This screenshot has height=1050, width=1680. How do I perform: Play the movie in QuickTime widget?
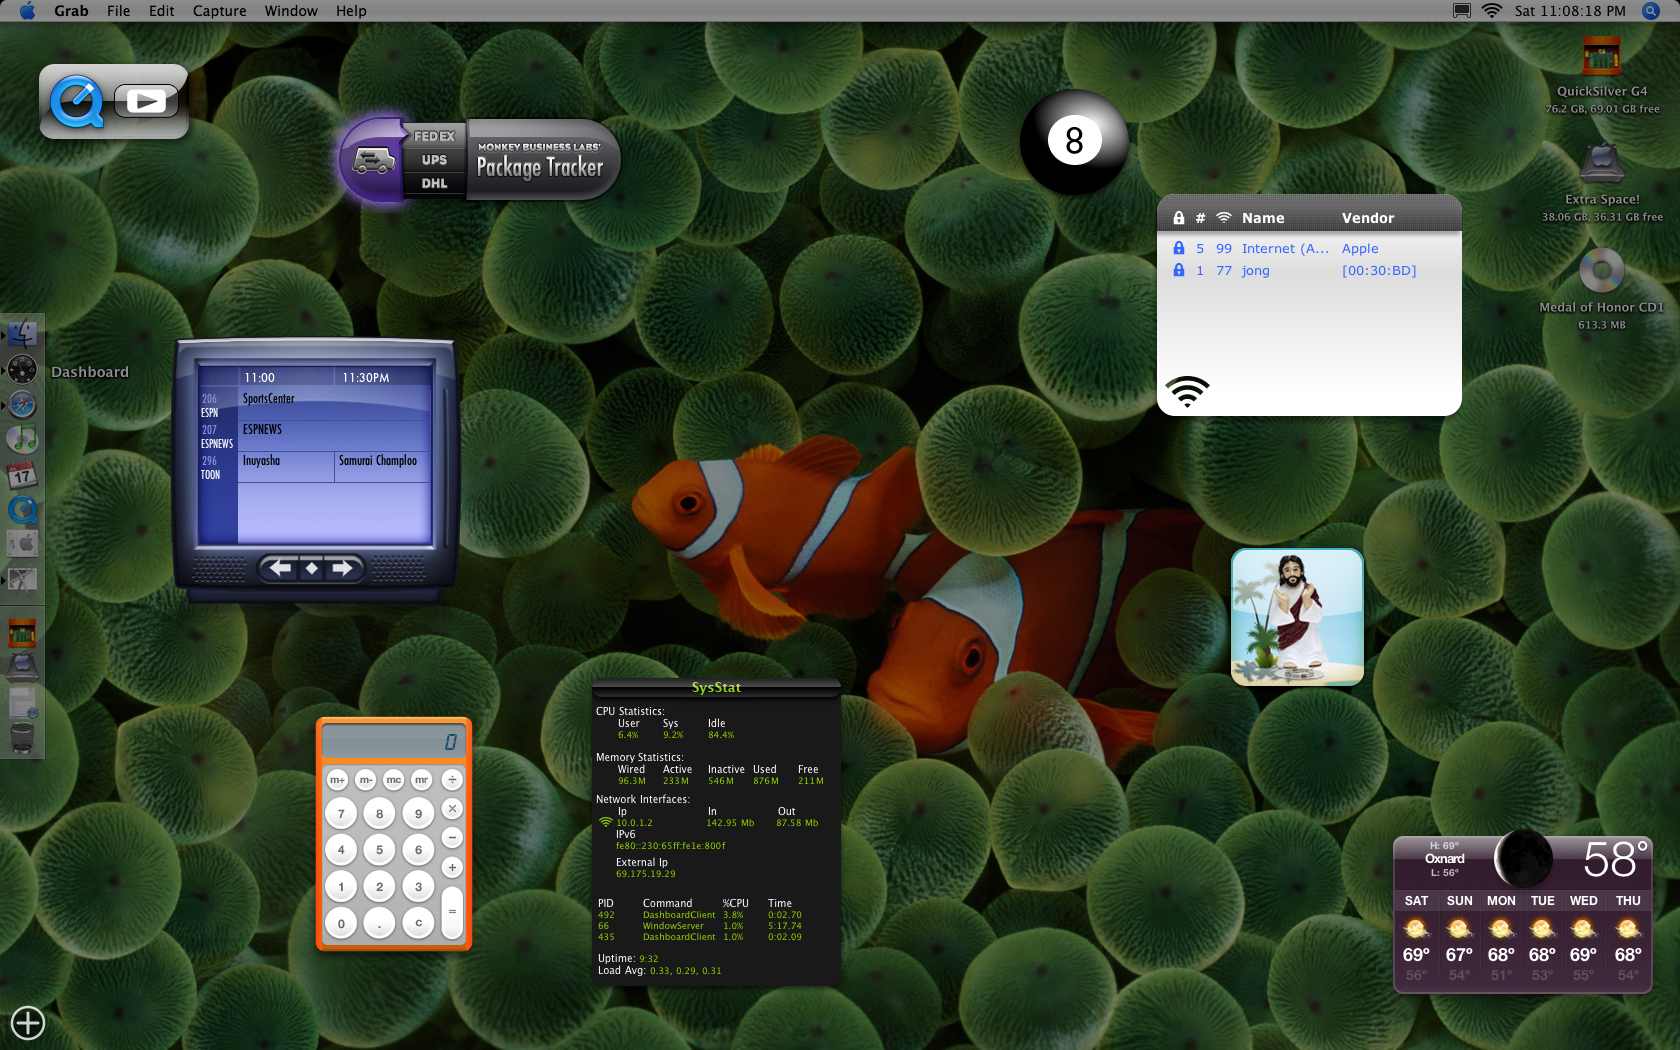point(146,101)
